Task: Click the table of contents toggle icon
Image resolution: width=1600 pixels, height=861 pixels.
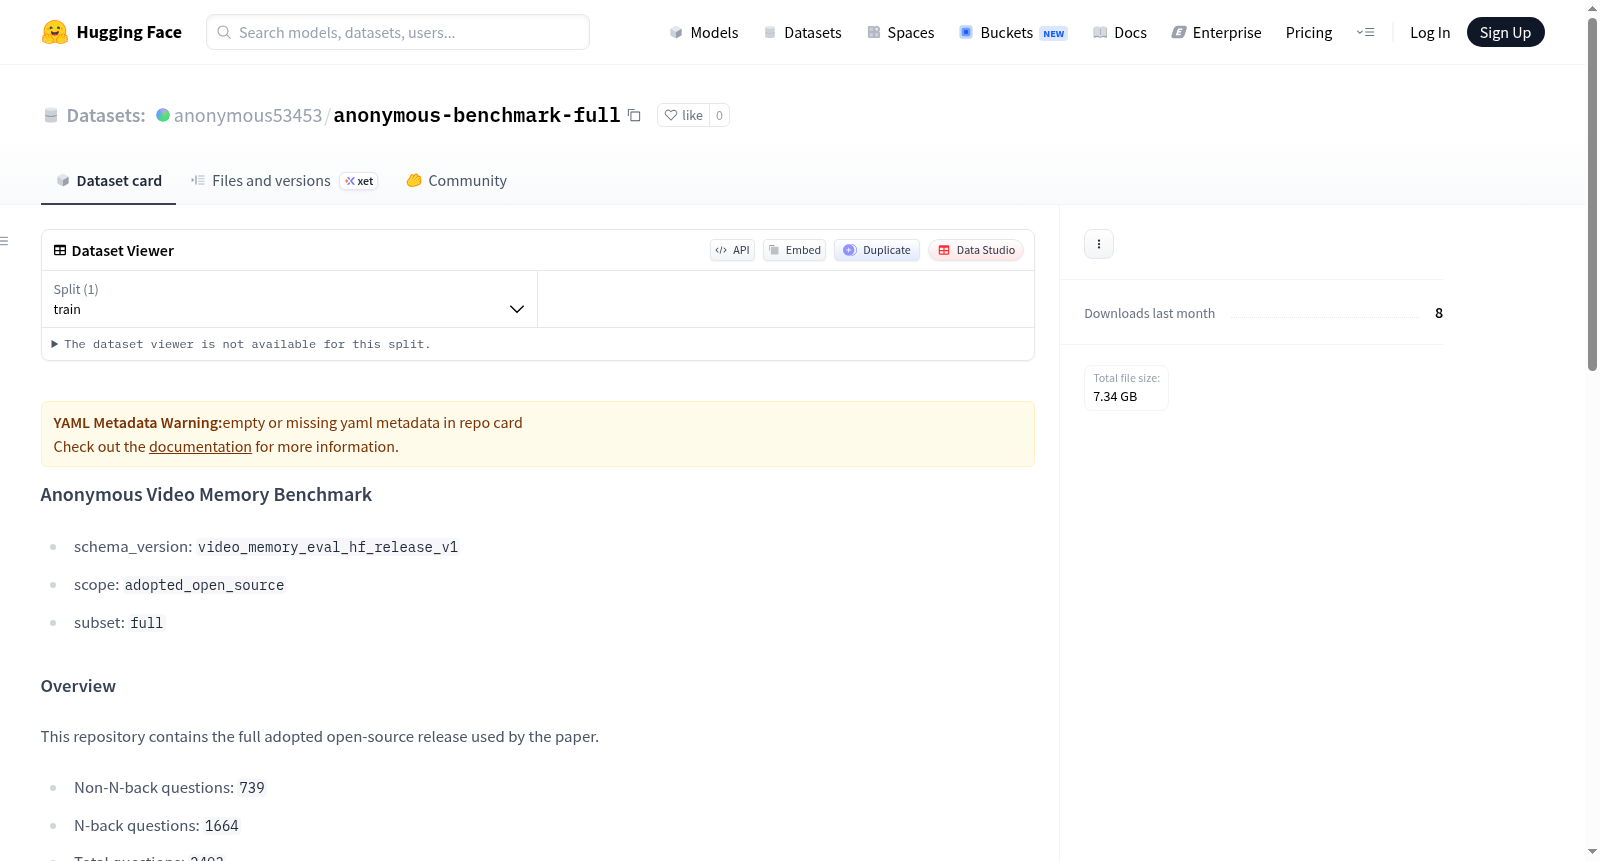Action: [x=5, y=241]
